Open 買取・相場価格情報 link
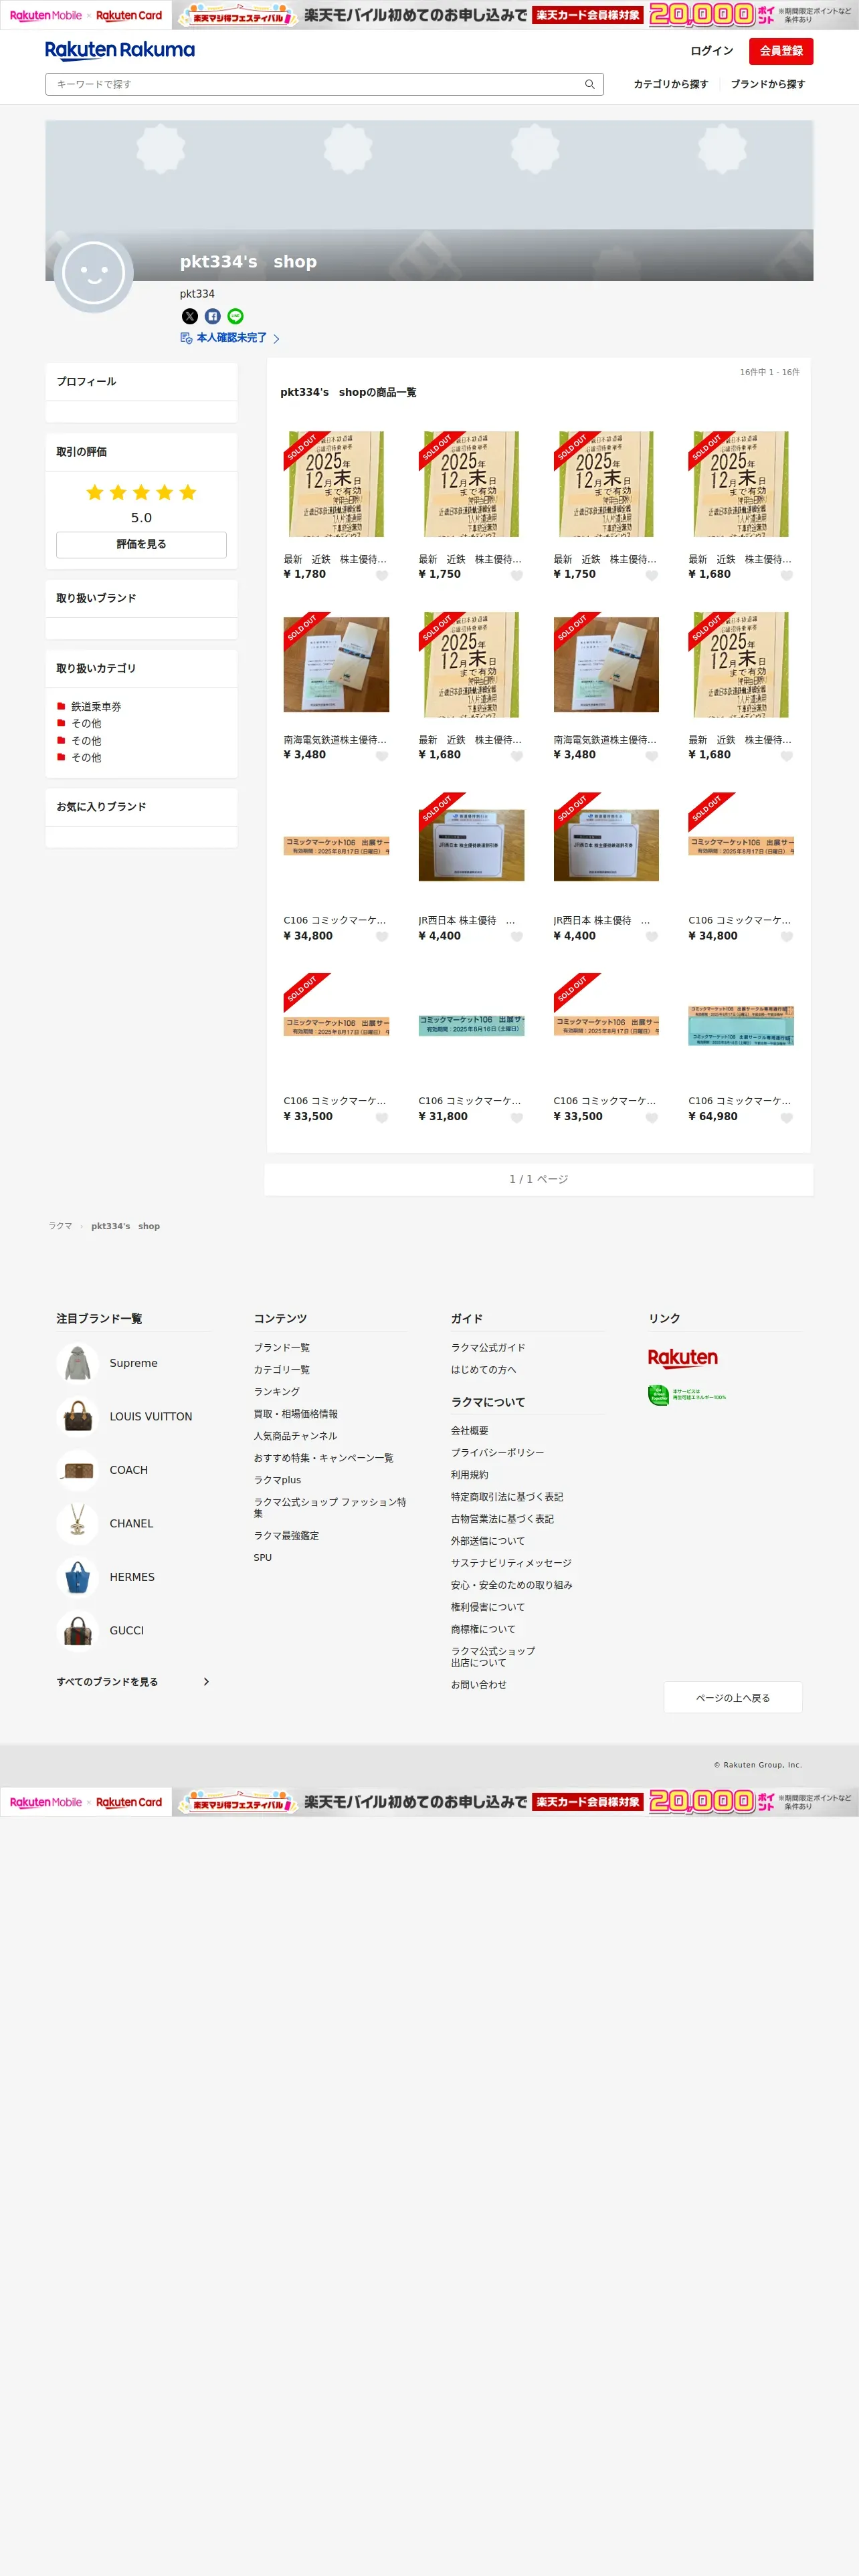Screen dimensions: 859x2576 [295, 1414]
